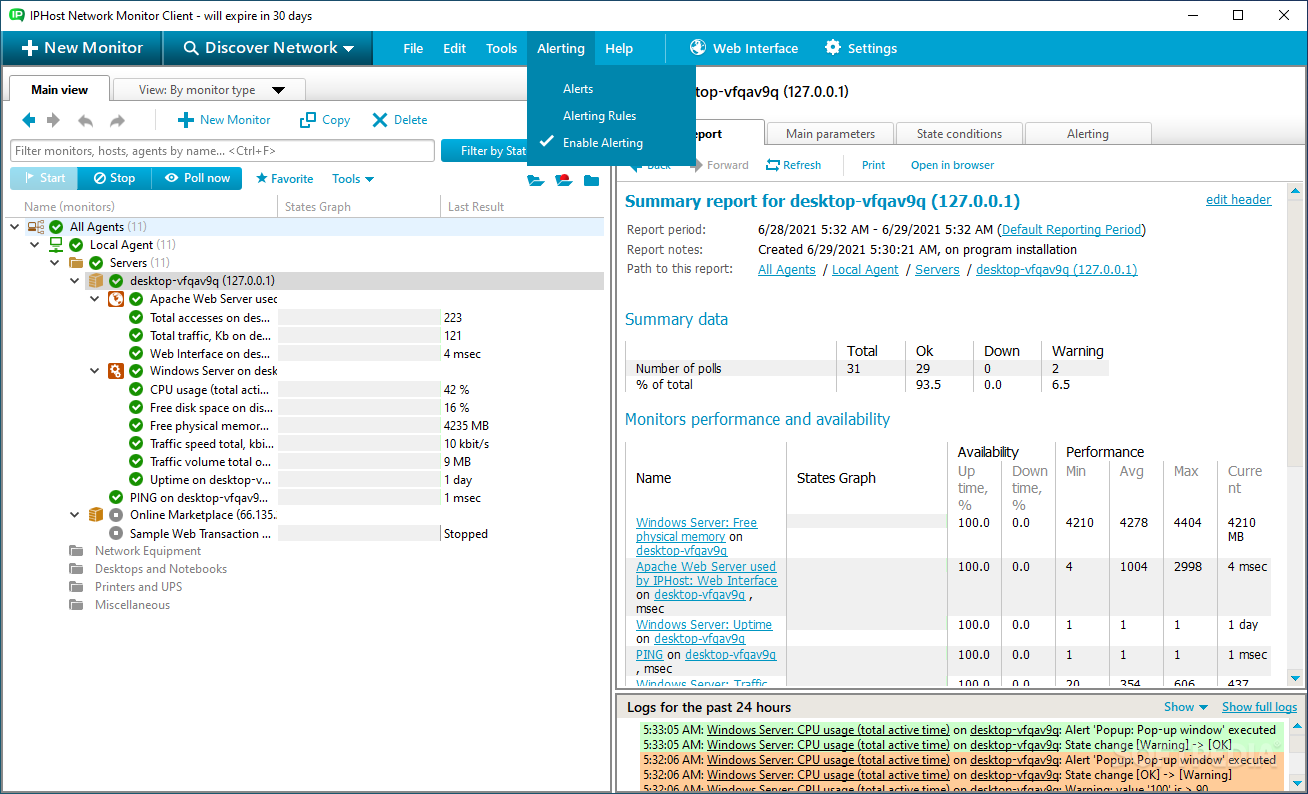Select the PING on desktop-vfqav9 monitor

pos(199,497)
